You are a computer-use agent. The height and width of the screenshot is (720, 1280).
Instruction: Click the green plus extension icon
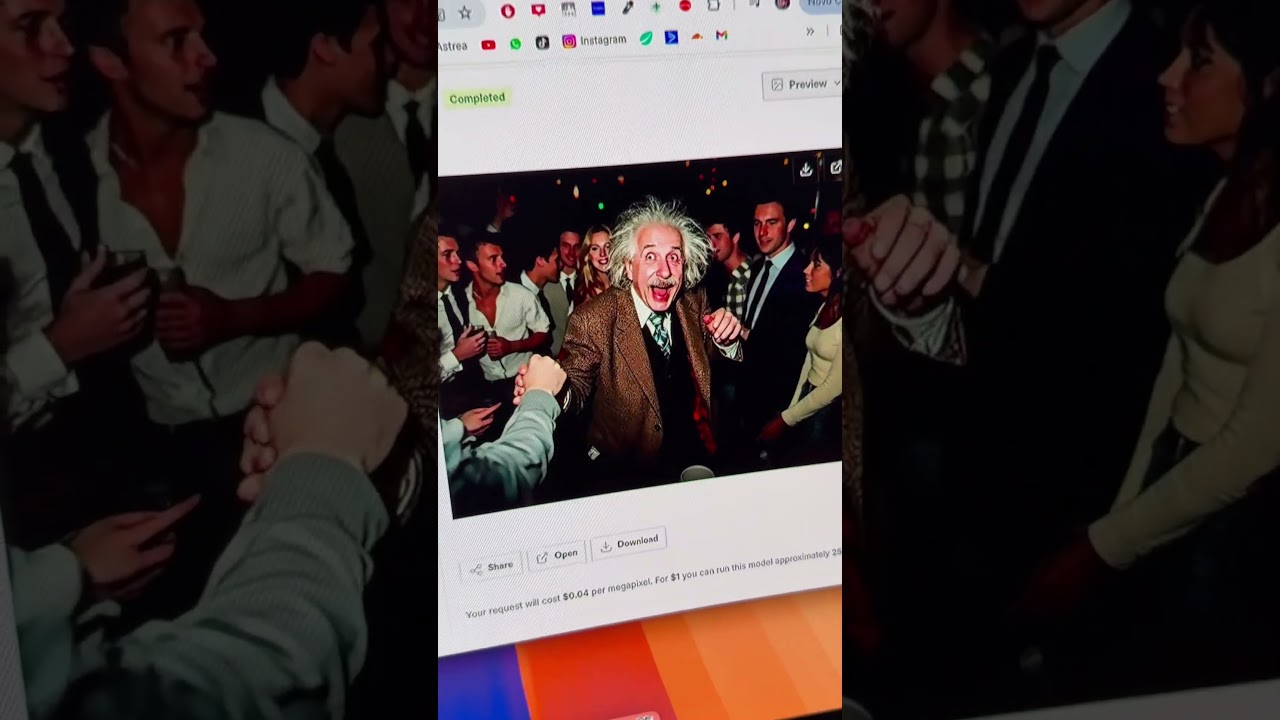656,7
